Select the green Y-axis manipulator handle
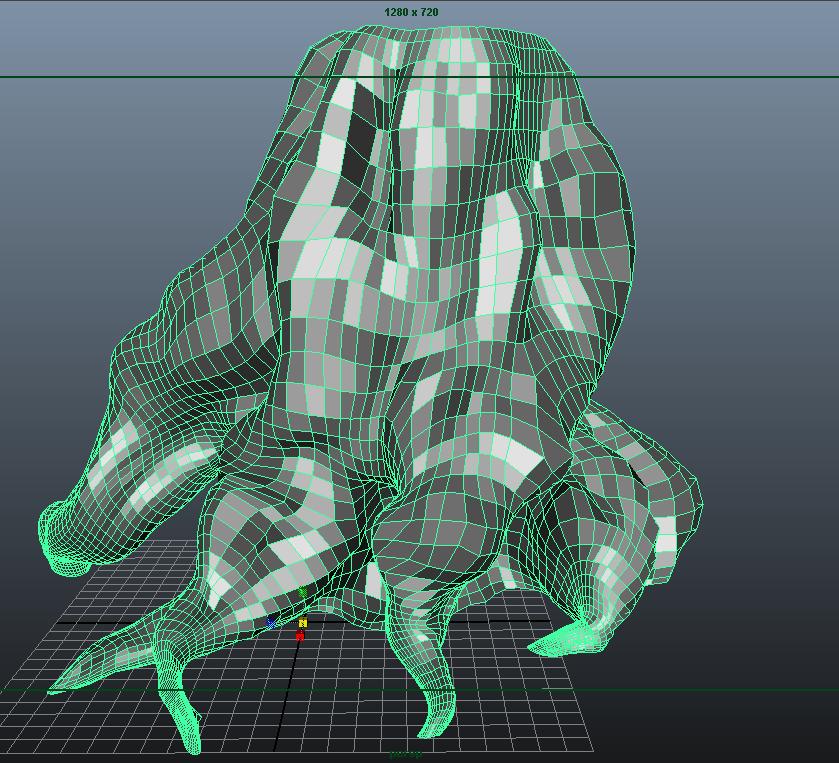Image resolution: width=839 pixels, height=763 pixels. pyautogui.click(x=302, y=592)
